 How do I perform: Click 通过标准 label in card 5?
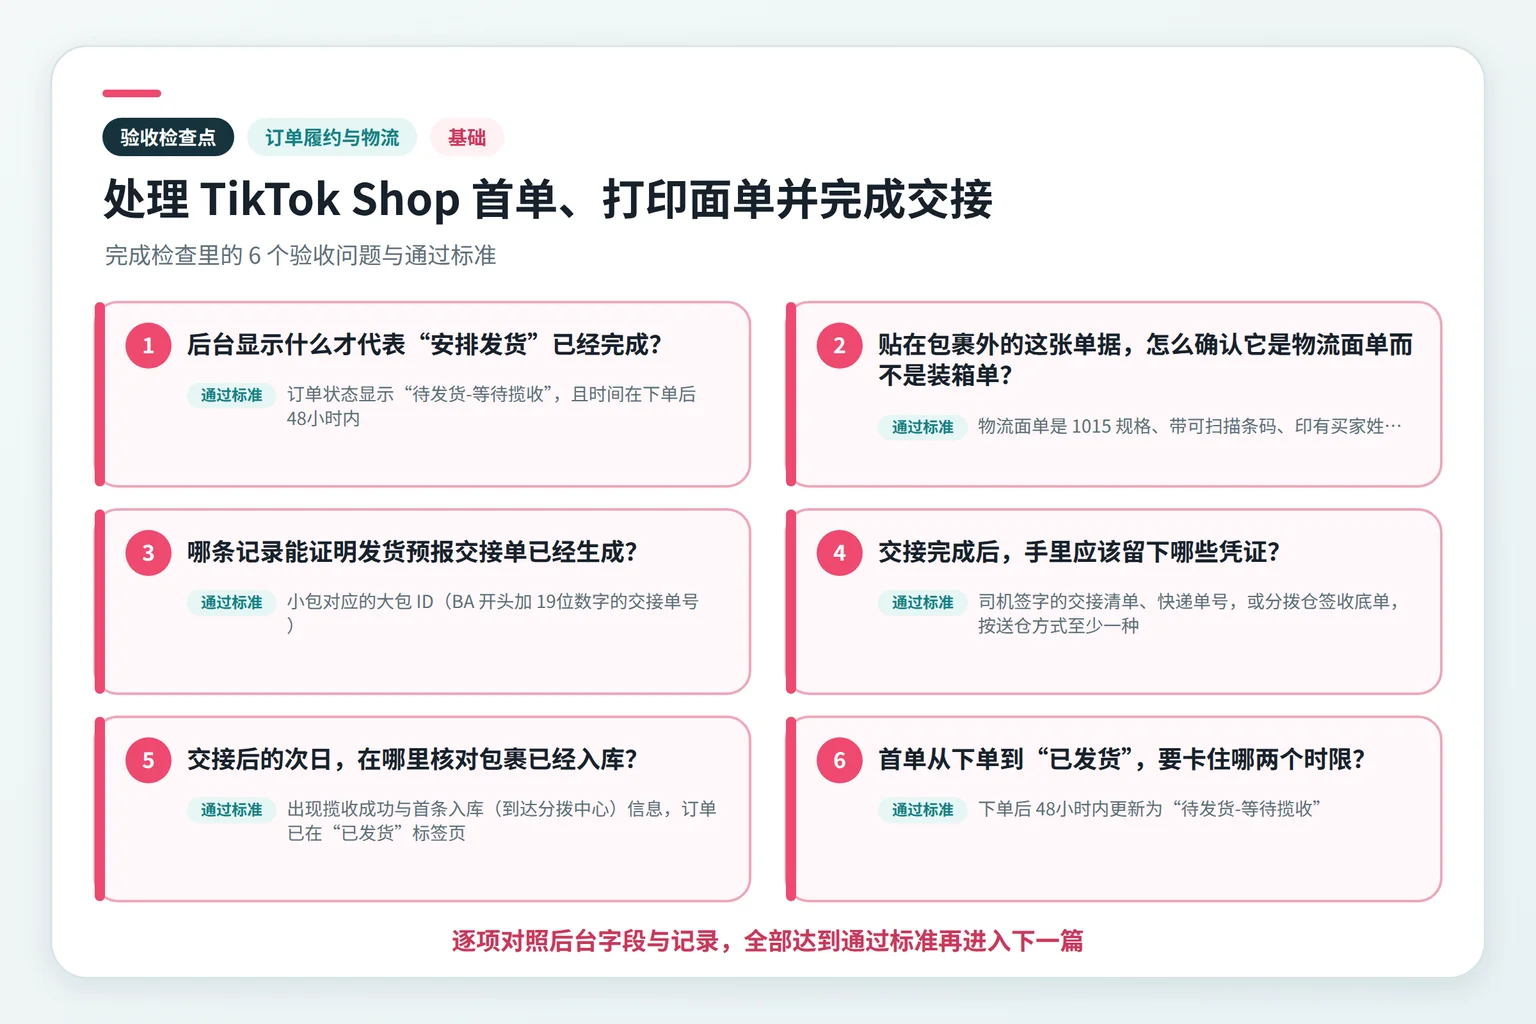tap(231, 809)
